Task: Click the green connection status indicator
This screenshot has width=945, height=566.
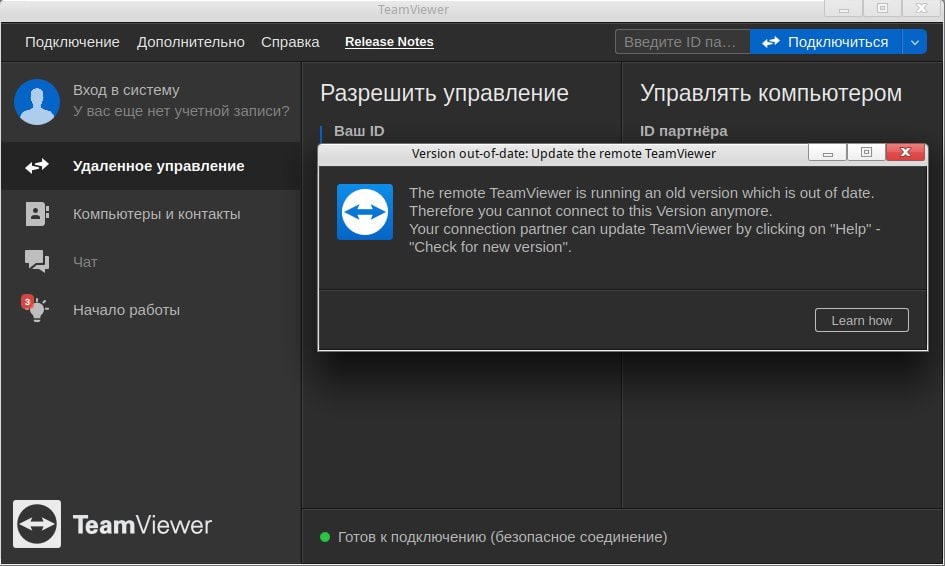Action: coord(325,536)
